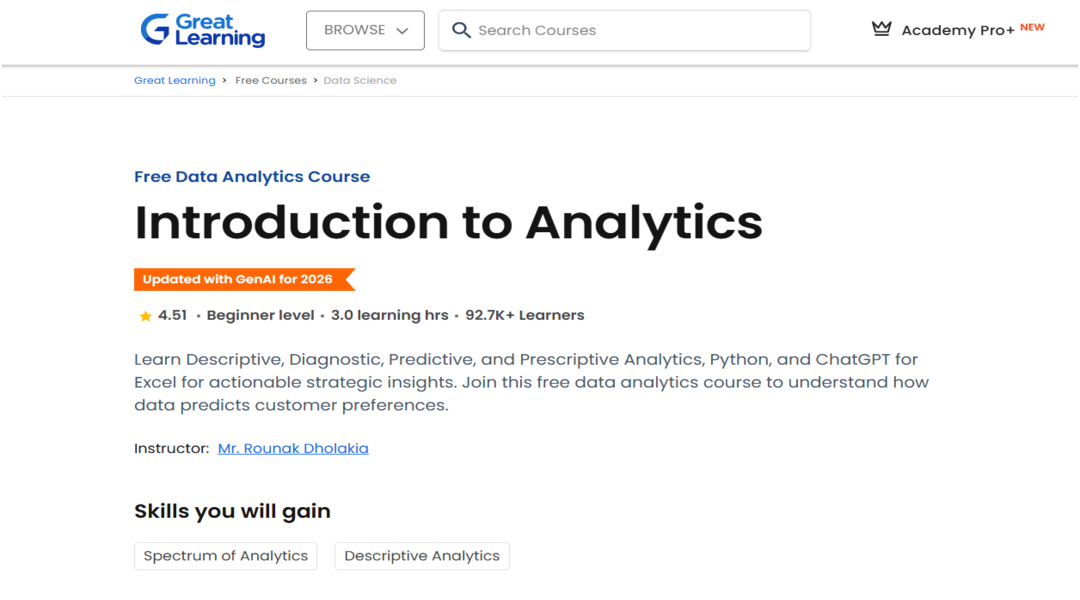Screen dimensions: 1080x600
Task: Open the BROWSE dropdown menu
Action: (x=365, y=30)
